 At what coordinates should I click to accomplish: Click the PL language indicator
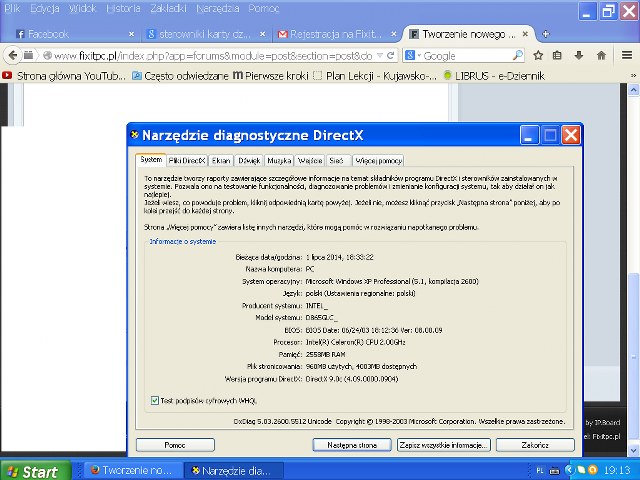pos(540,471)
